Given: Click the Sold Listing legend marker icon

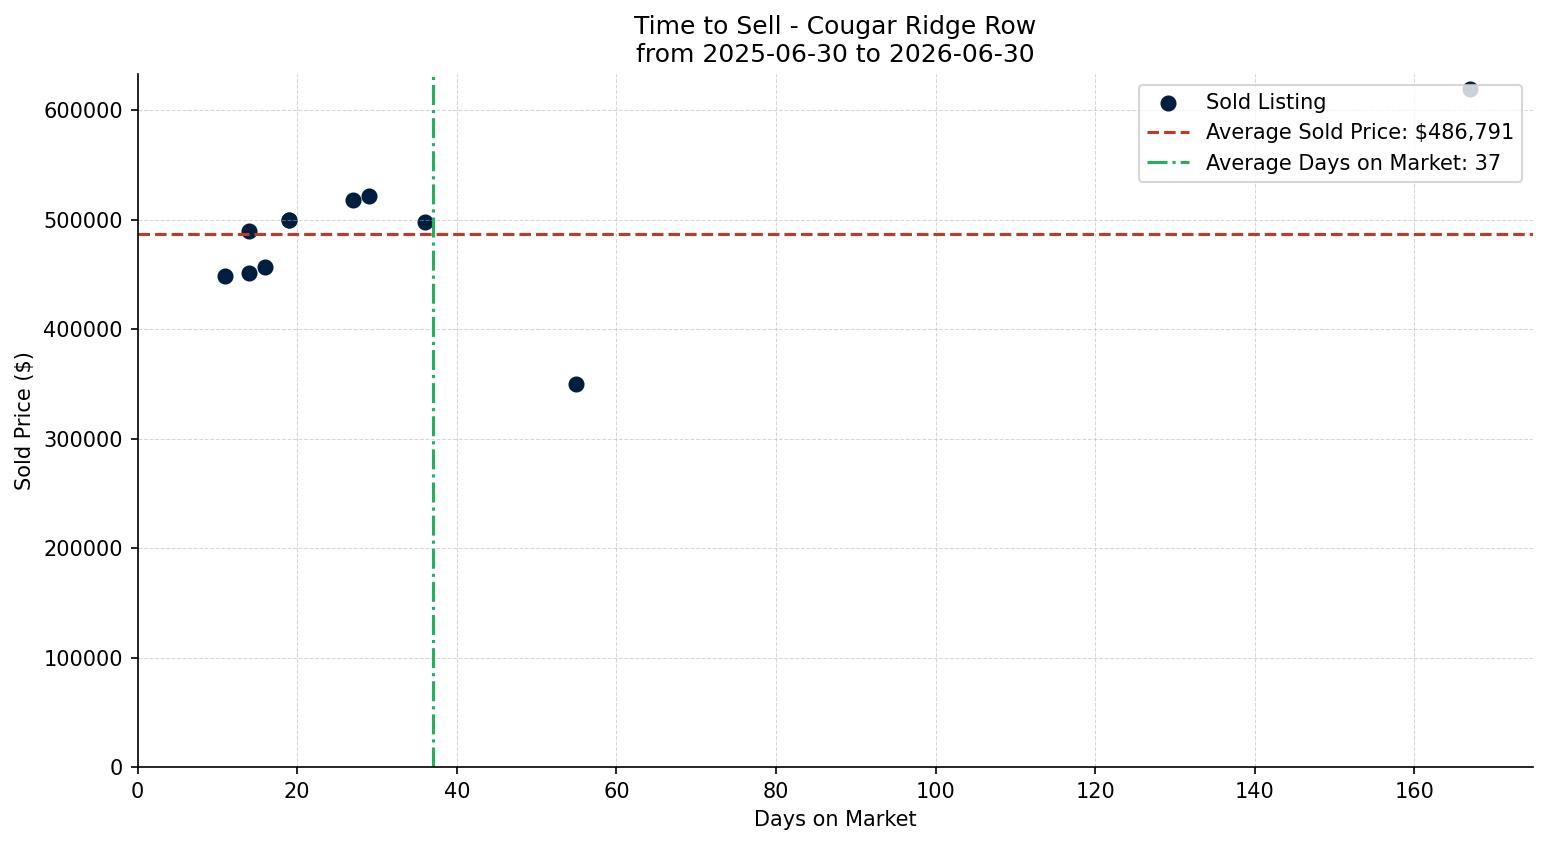Looking at the screenshot, I should [x=1168, y=103].
